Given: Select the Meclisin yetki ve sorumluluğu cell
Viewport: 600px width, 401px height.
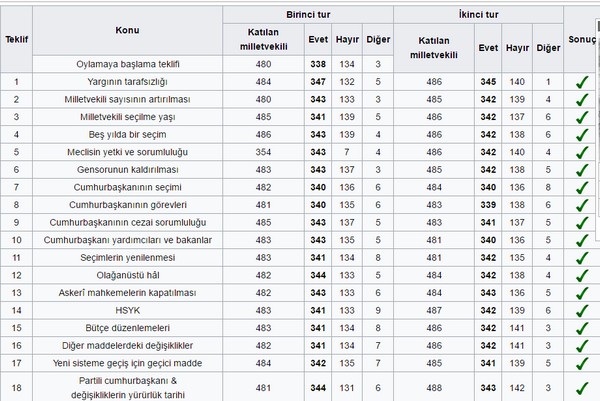Looking at the screenshot, I should point(128,152).
